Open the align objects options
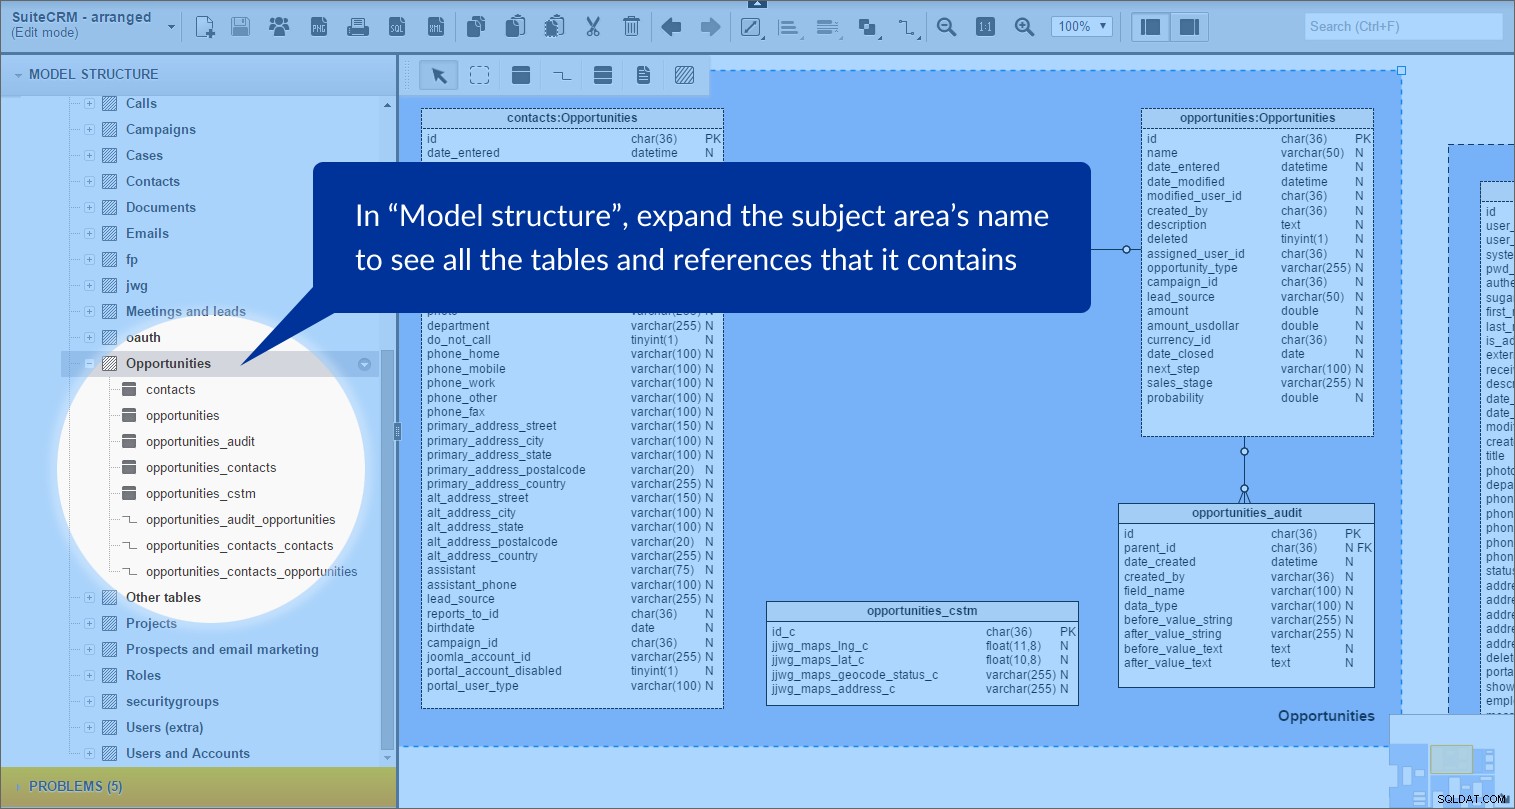 [x=789, y=27]
